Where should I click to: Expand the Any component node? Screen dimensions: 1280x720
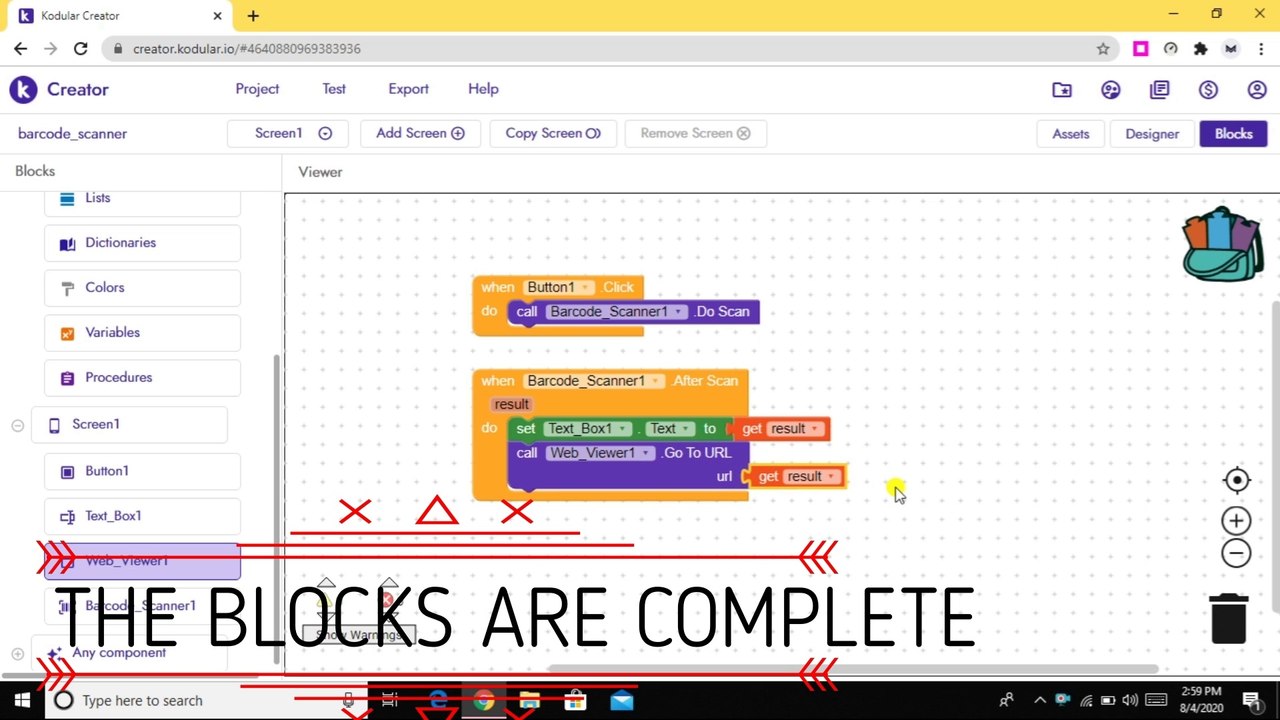click(x=17, y=654)
